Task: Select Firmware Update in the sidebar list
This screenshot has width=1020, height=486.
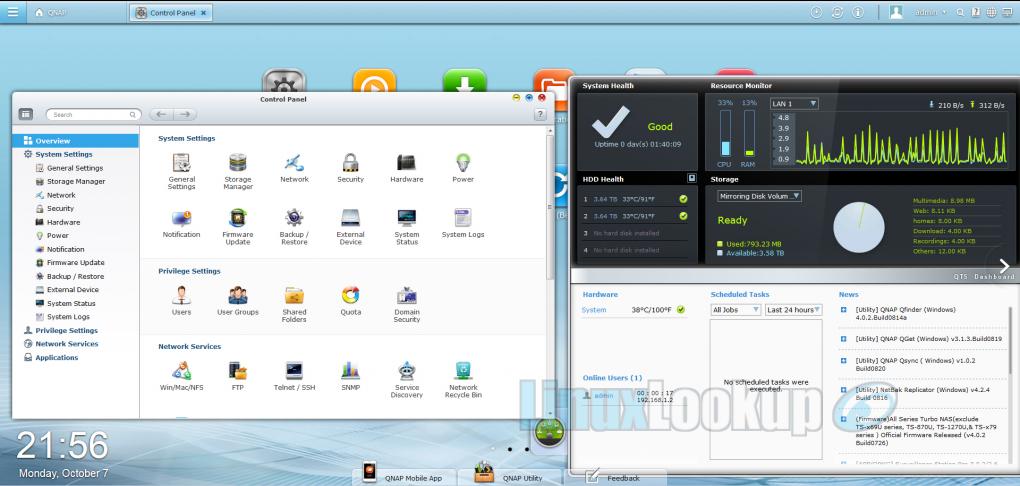Action: click(x=75, y=263)
